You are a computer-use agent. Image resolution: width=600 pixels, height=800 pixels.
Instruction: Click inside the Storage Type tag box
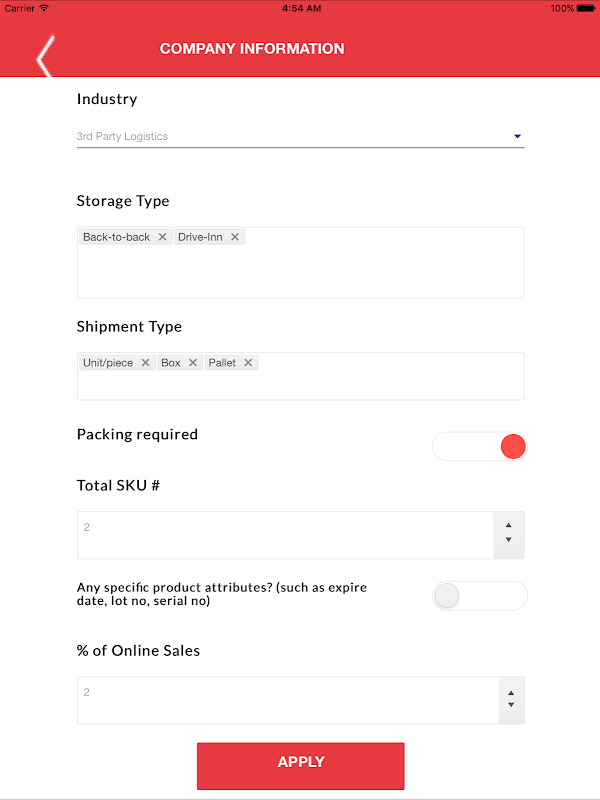(x=300, y=272)
